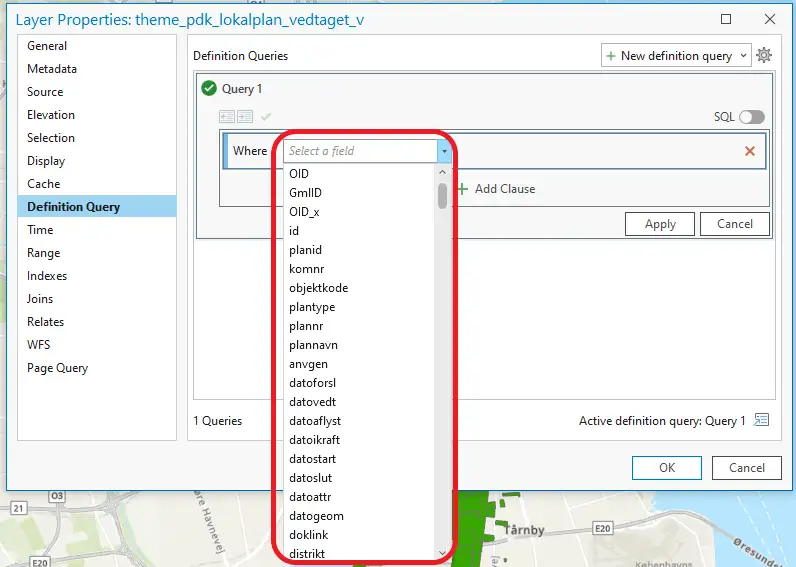796x567 pixels.
Task: Click the group clause icon
Action: pyautogui.click(x=227, y=117)
